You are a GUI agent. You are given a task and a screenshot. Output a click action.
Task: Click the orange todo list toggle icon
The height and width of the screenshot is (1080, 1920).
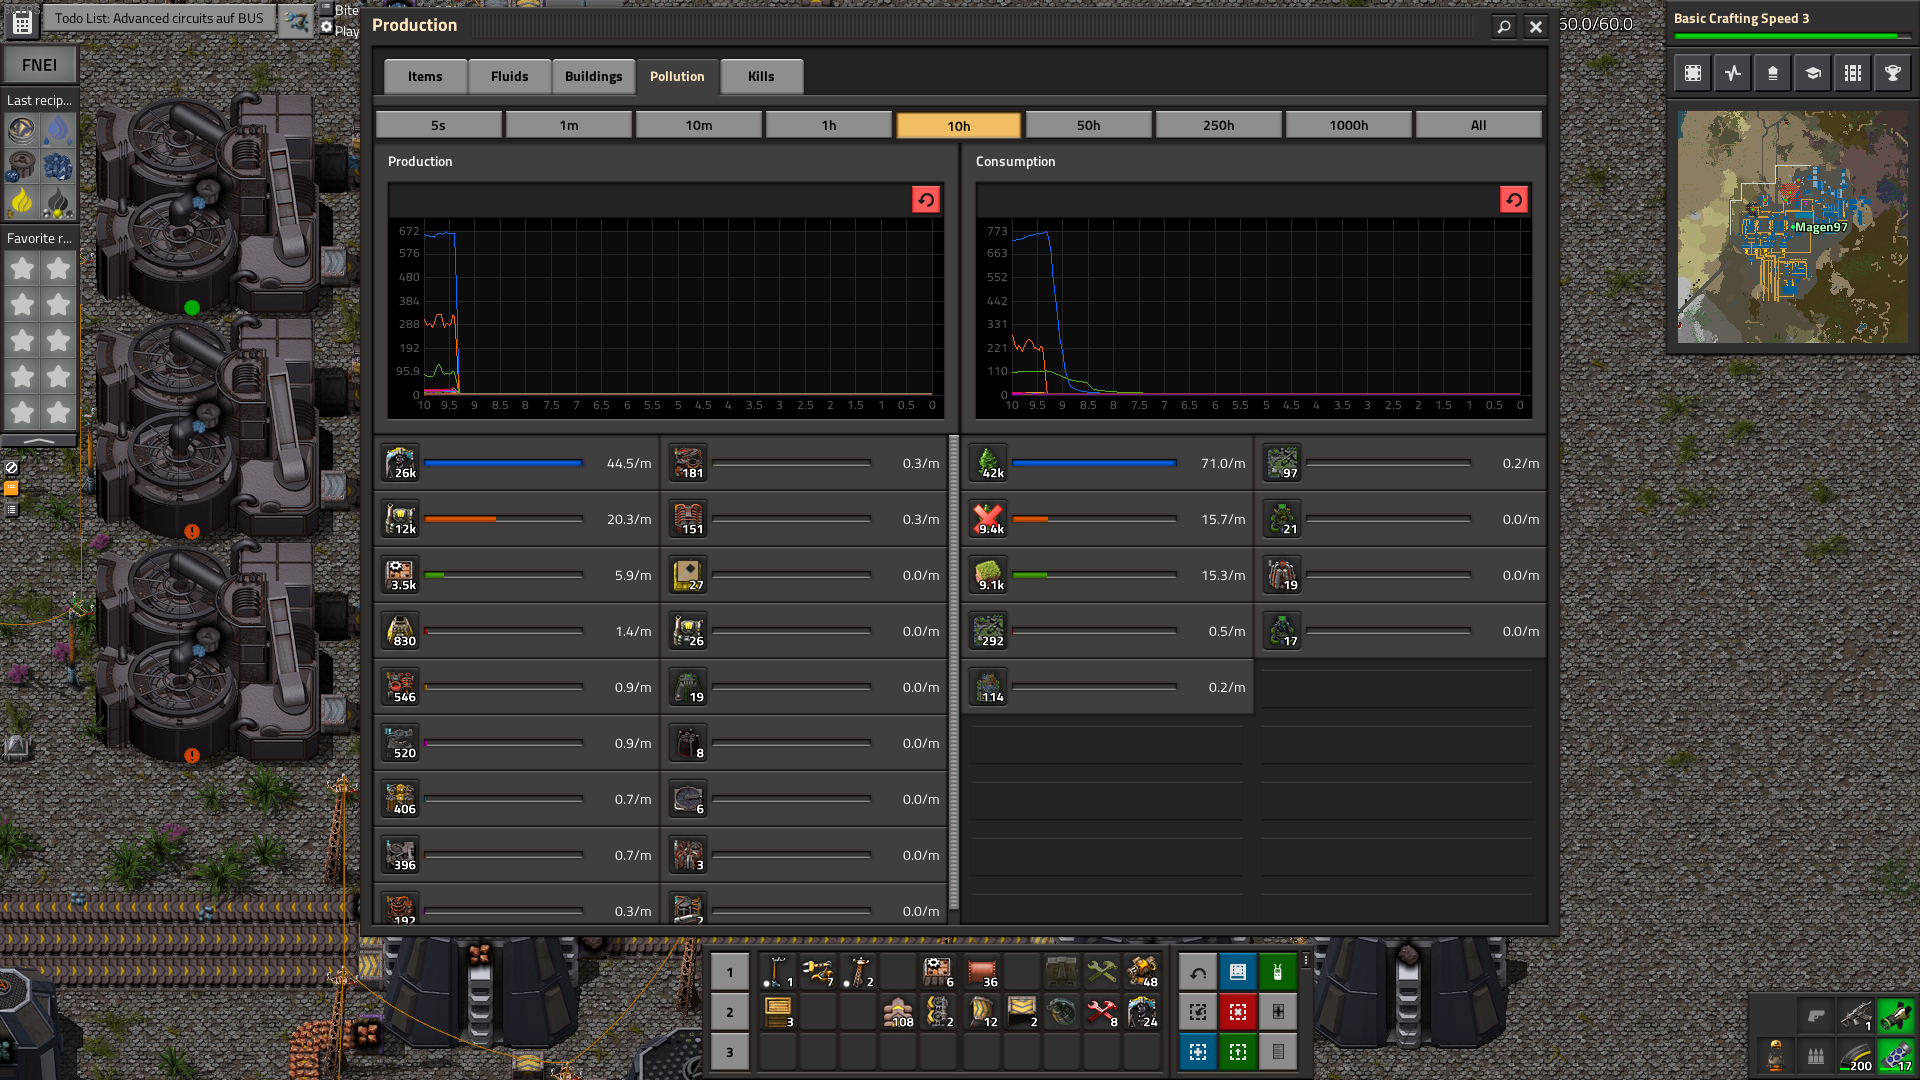pyautogui.click(x=11, y=488)
